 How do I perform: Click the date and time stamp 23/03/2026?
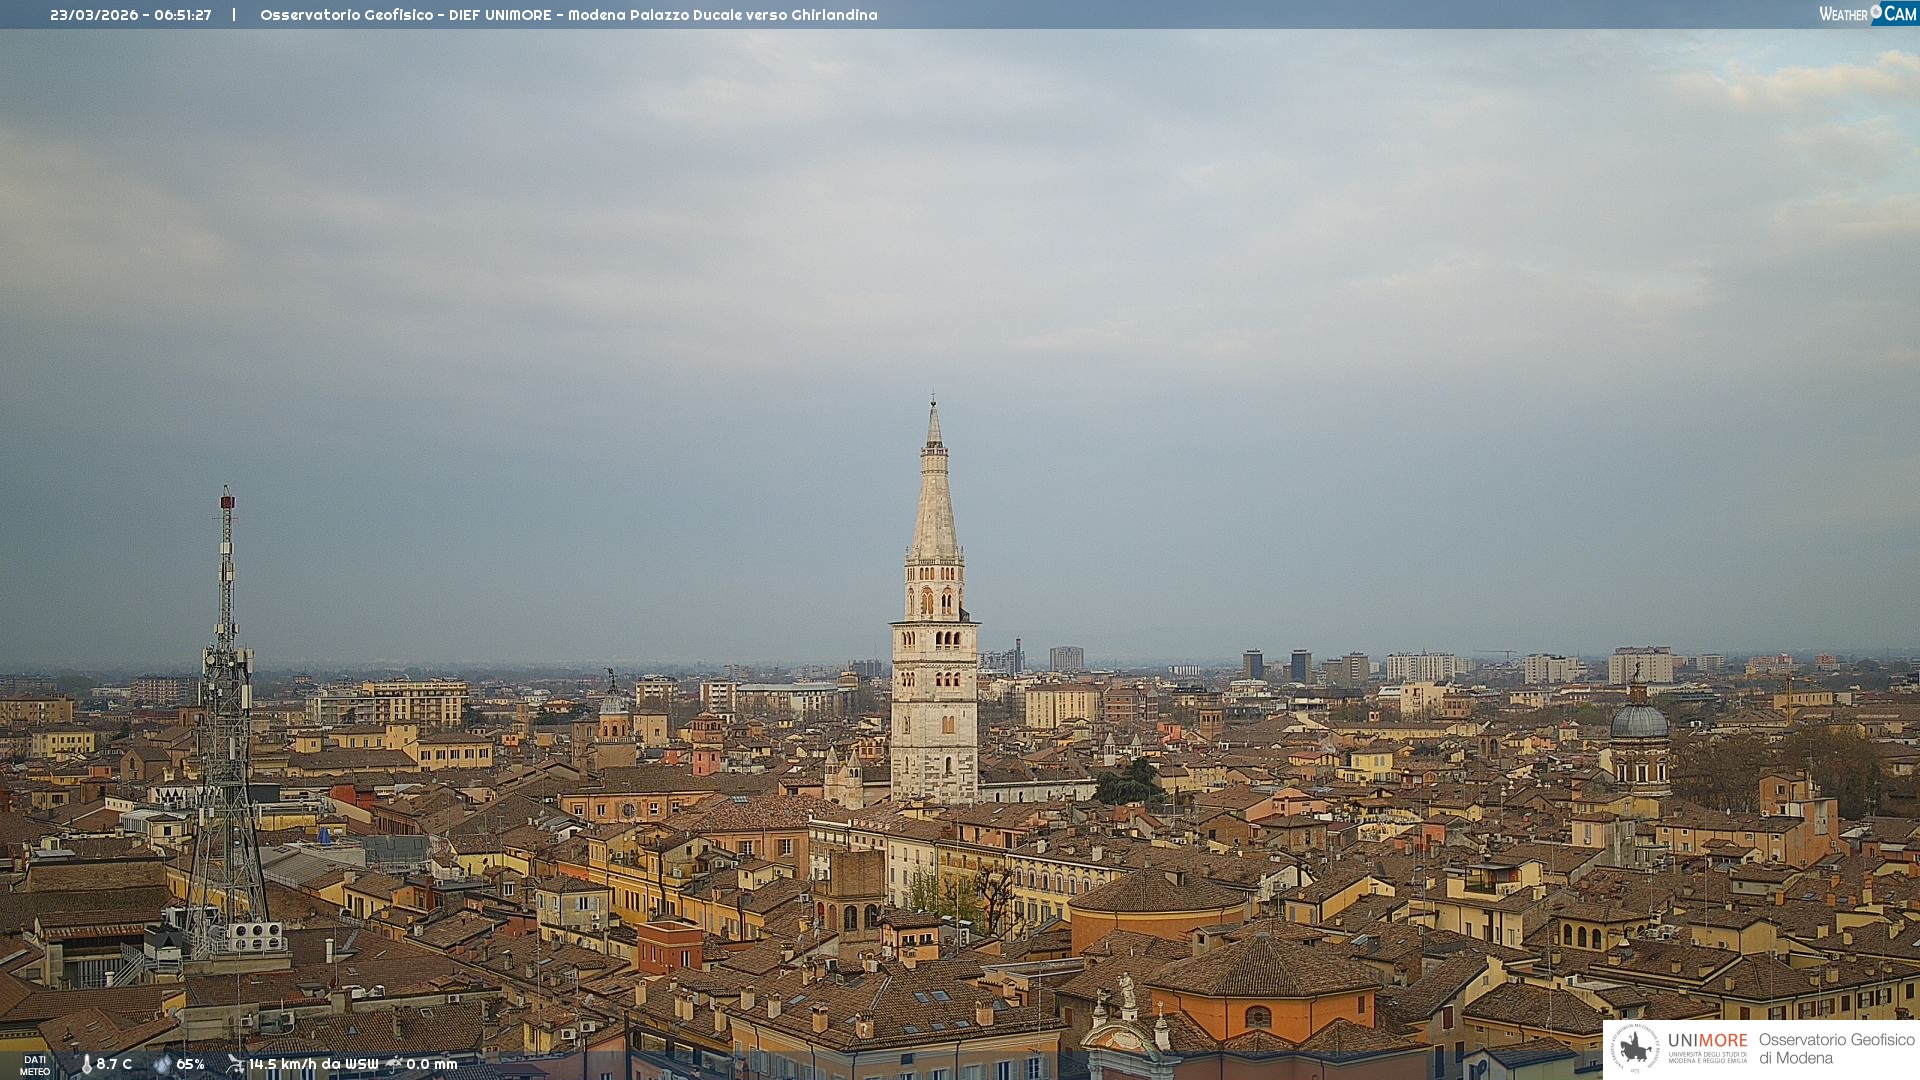click(130, 15)
